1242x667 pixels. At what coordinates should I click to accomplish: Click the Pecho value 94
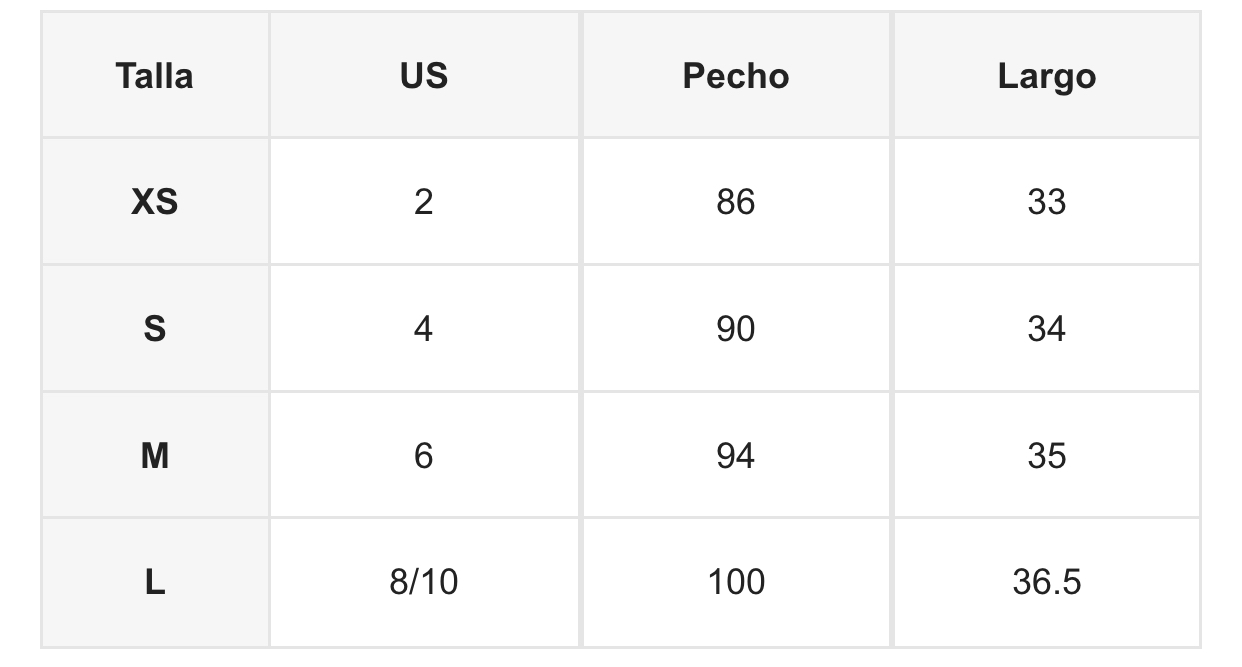point(736,456)
